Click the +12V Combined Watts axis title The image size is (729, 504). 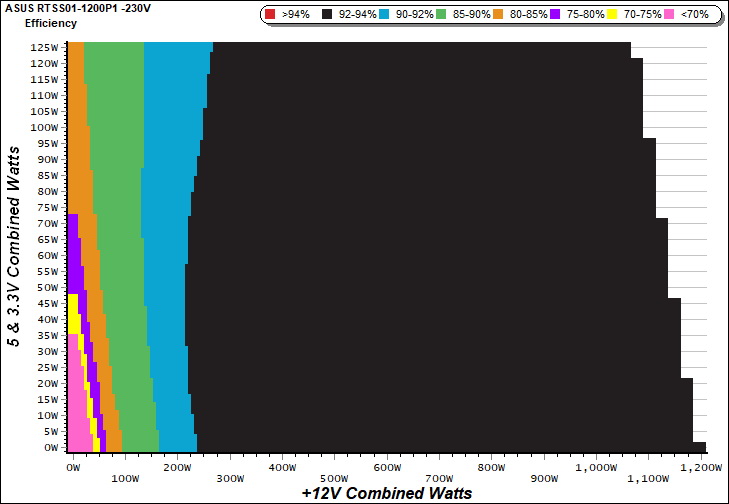386,493
